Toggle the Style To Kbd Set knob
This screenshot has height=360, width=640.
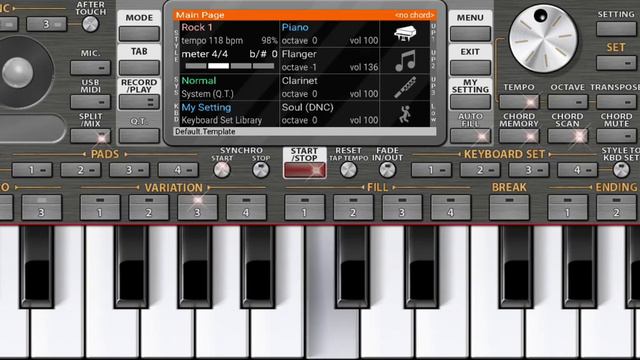(621, 170)
